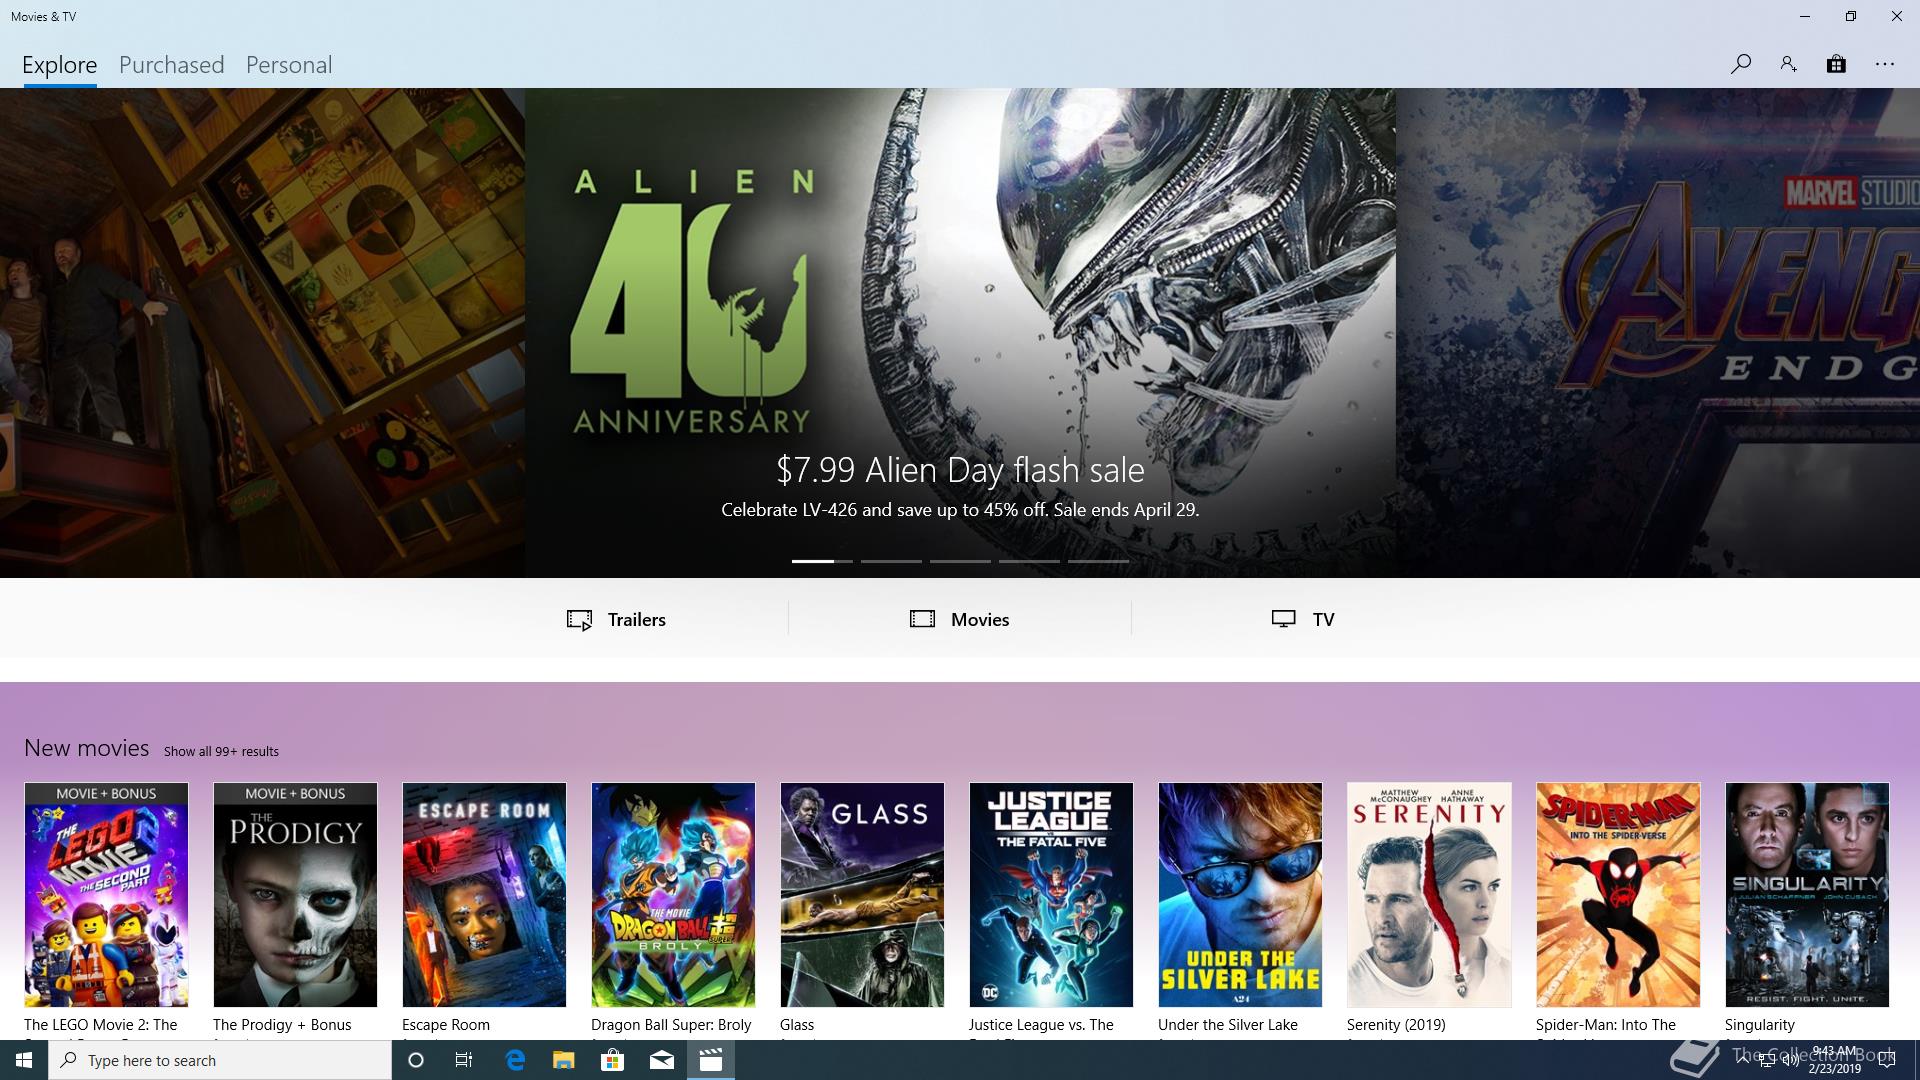Go to the previous record-wall banner slide
This screenshot has width=1920, height=1080.
pos(262,332)
